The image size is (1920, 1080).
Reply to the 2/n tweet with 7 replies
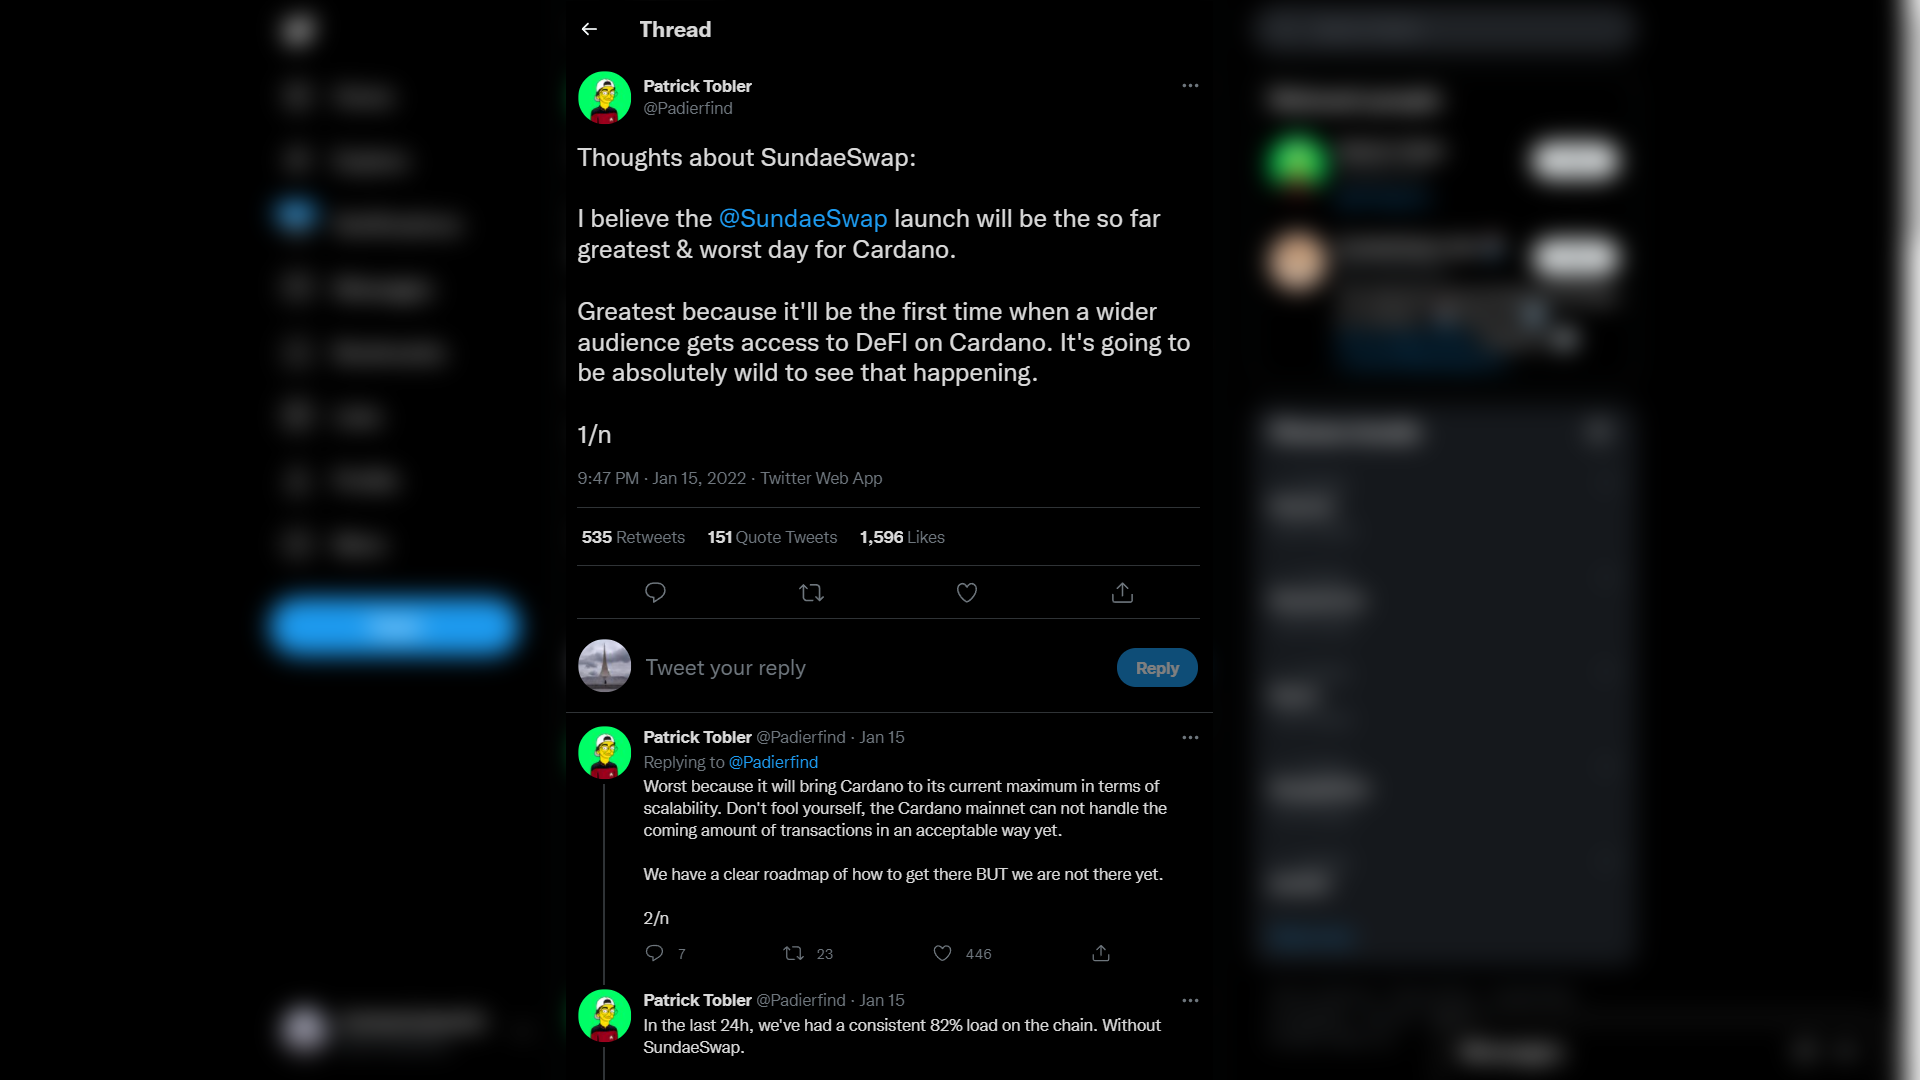point(664,953)
